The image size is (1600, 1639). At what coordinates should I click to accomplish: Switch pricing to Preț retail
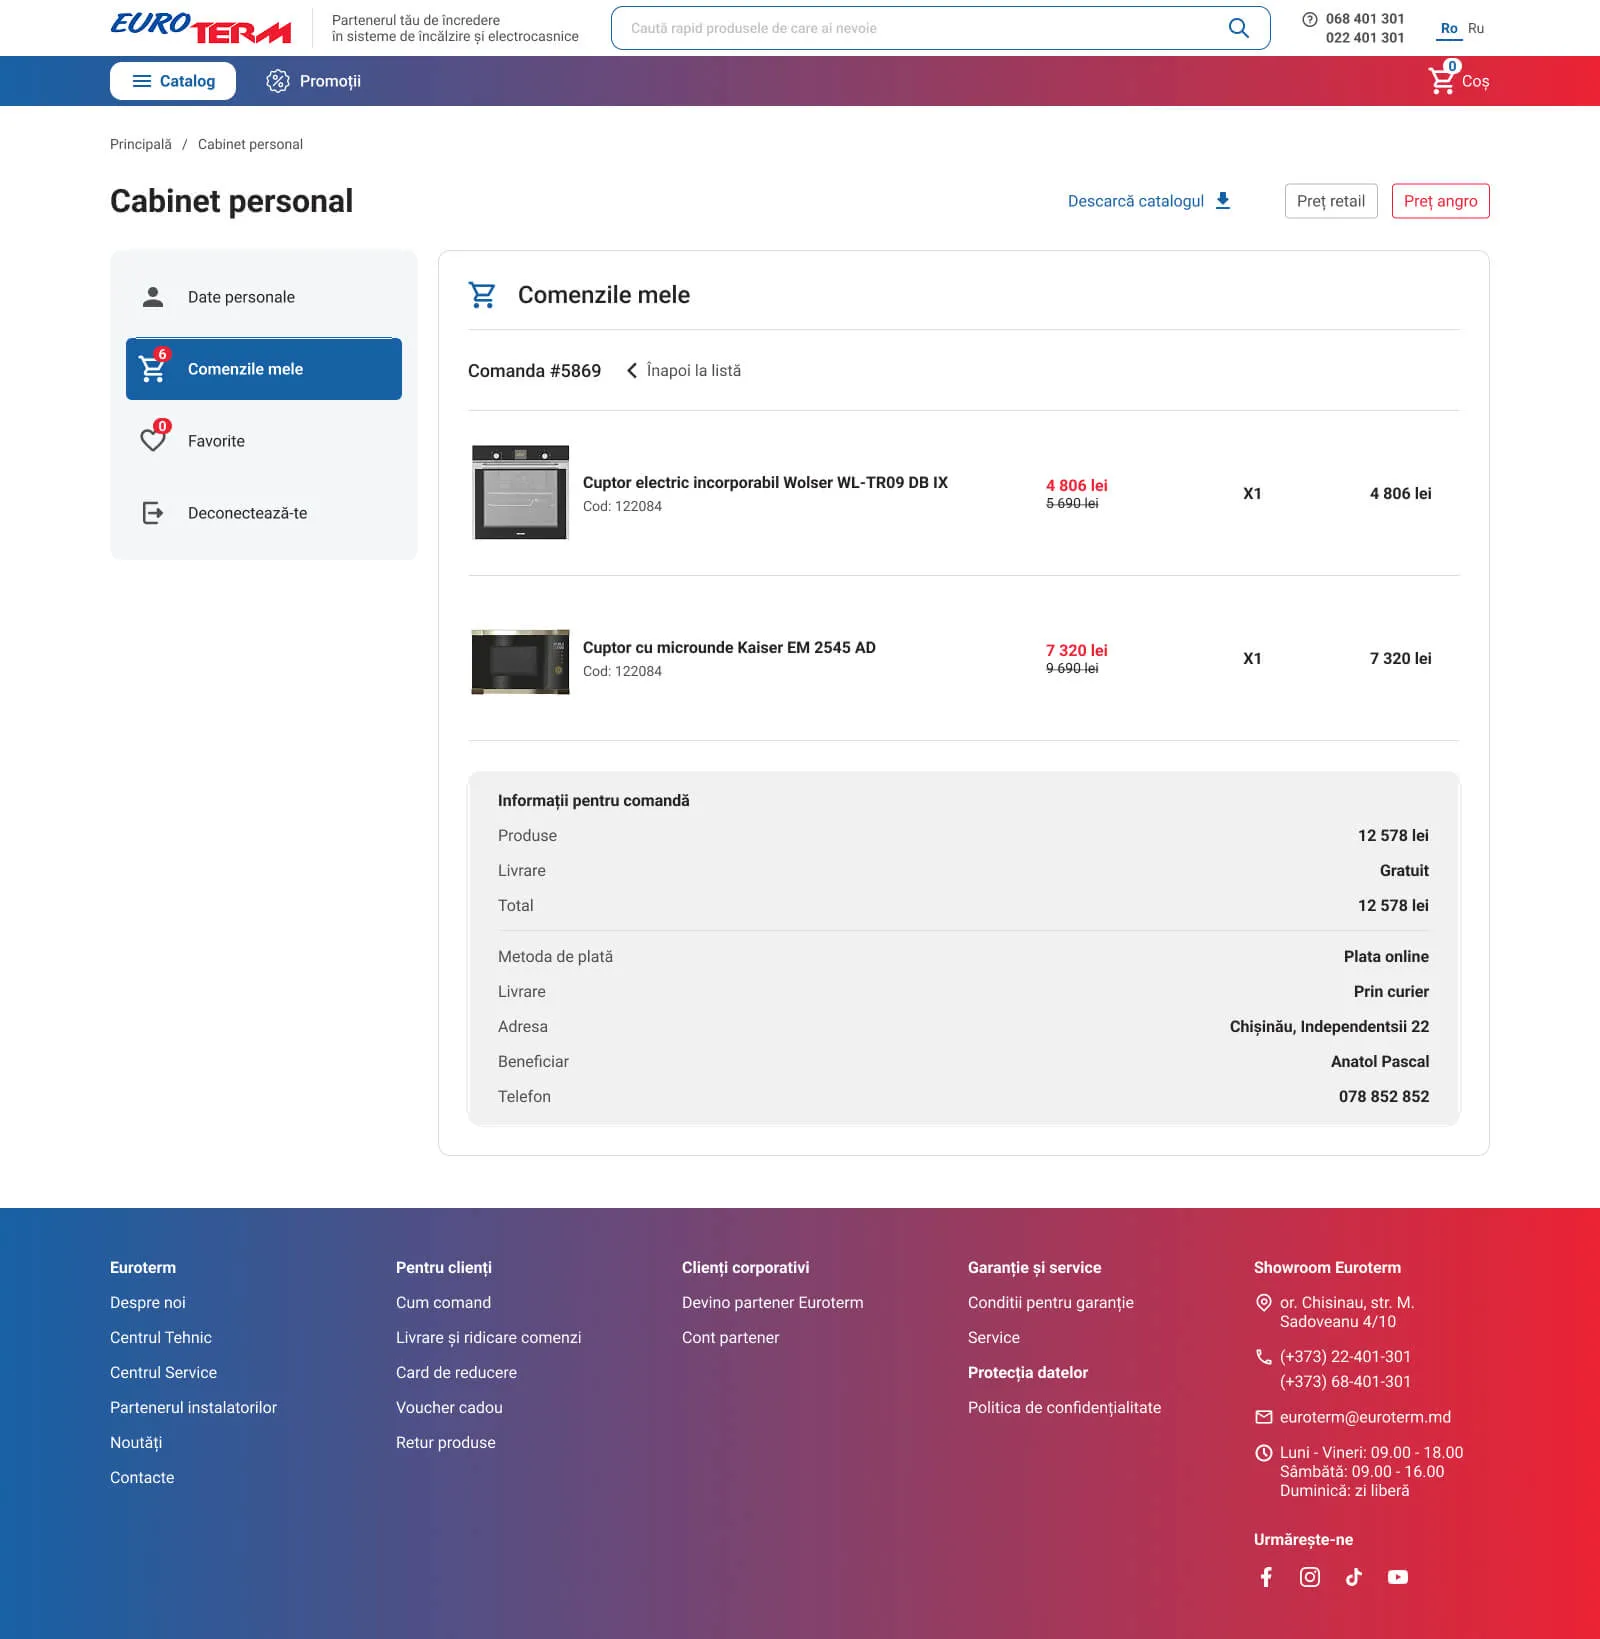(1330, 201)
